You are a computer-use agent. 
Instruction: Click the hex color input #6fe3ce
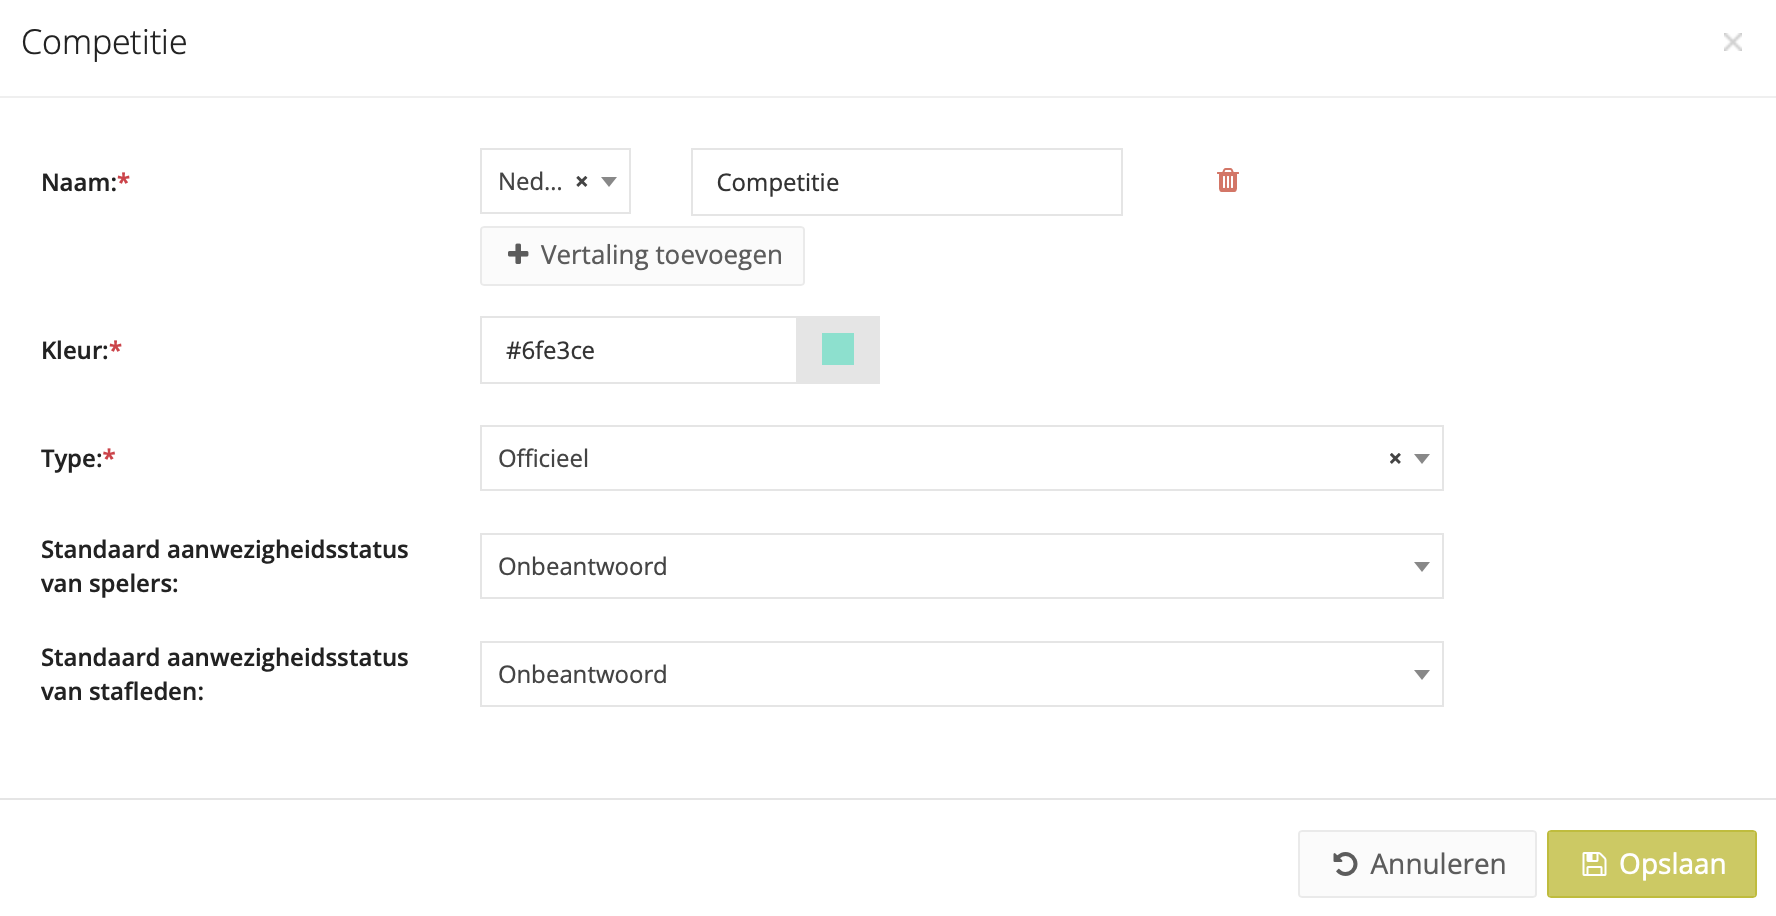[x=638, y=350]
